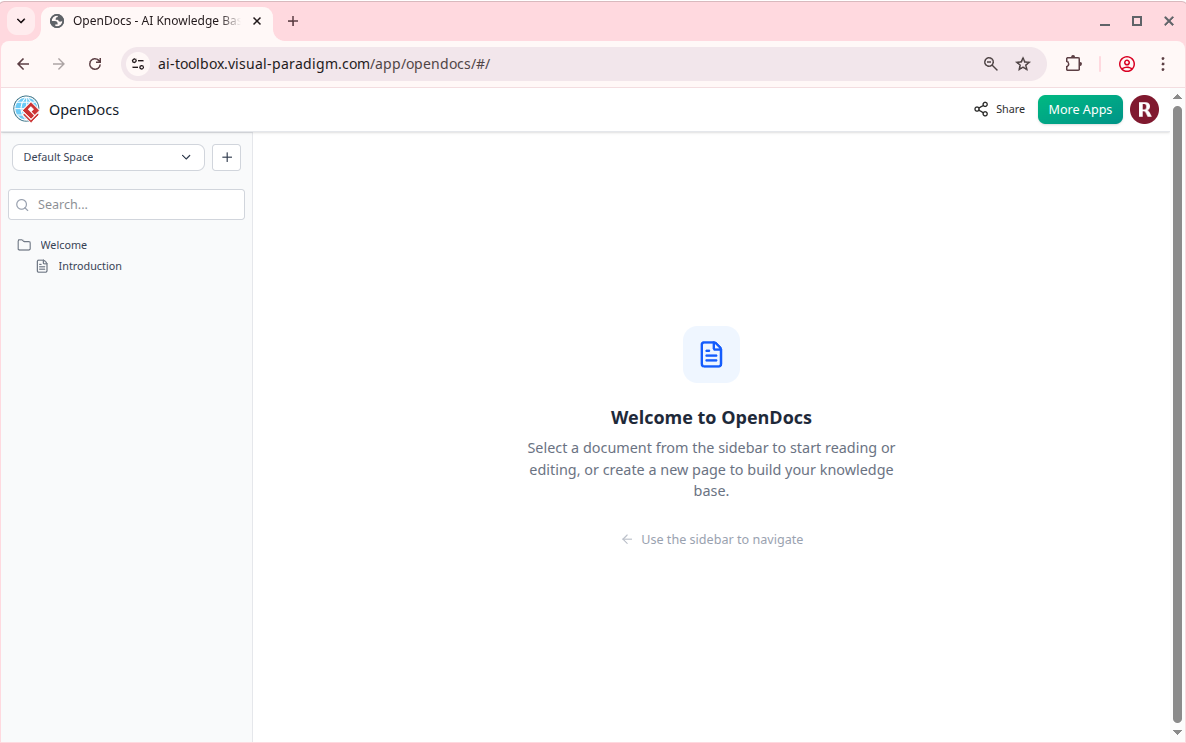Create a new space with the plus button
Image resolution: width=1186 pixels, height=743 pixels.
pos(226,157)
